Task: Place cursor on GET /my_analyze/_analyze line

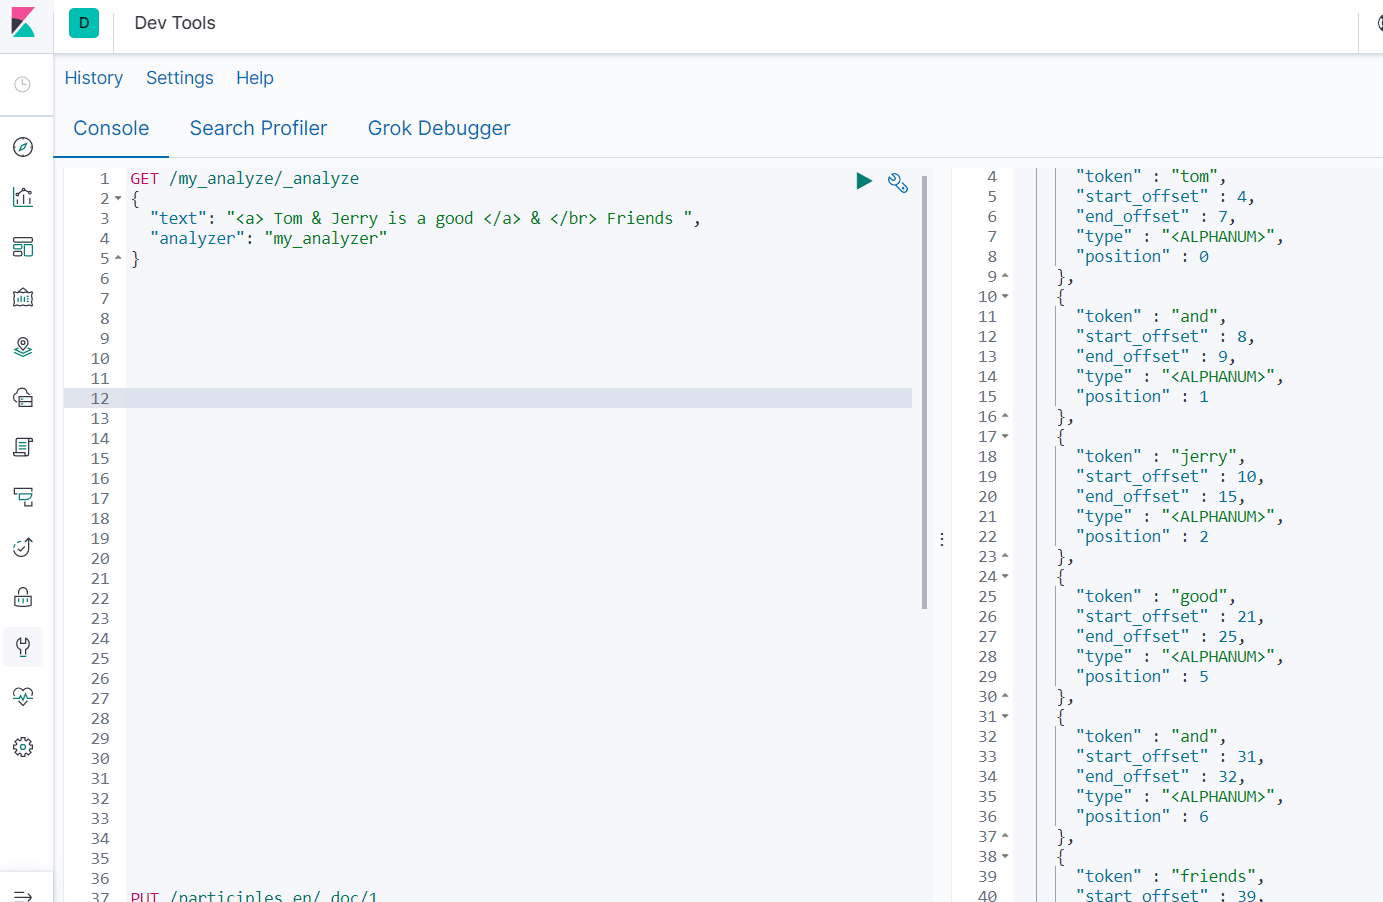Action: 245,178
